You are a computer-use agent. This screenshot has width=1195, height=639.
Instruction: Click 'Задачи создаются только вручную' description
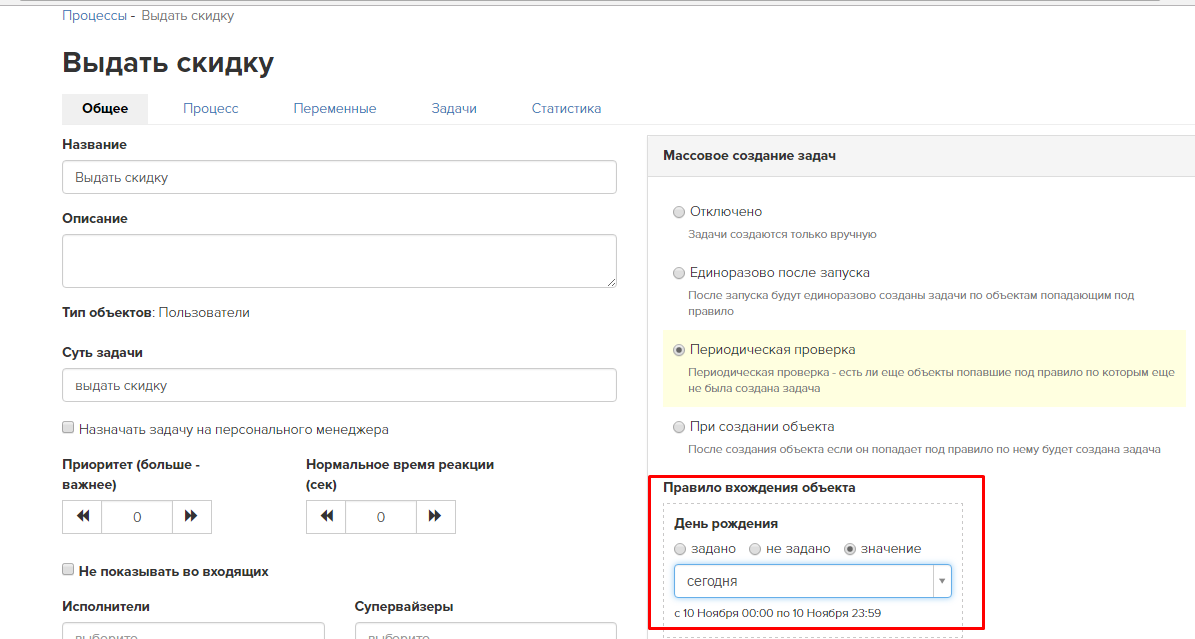pyautogui.click(x=782, y=234)
